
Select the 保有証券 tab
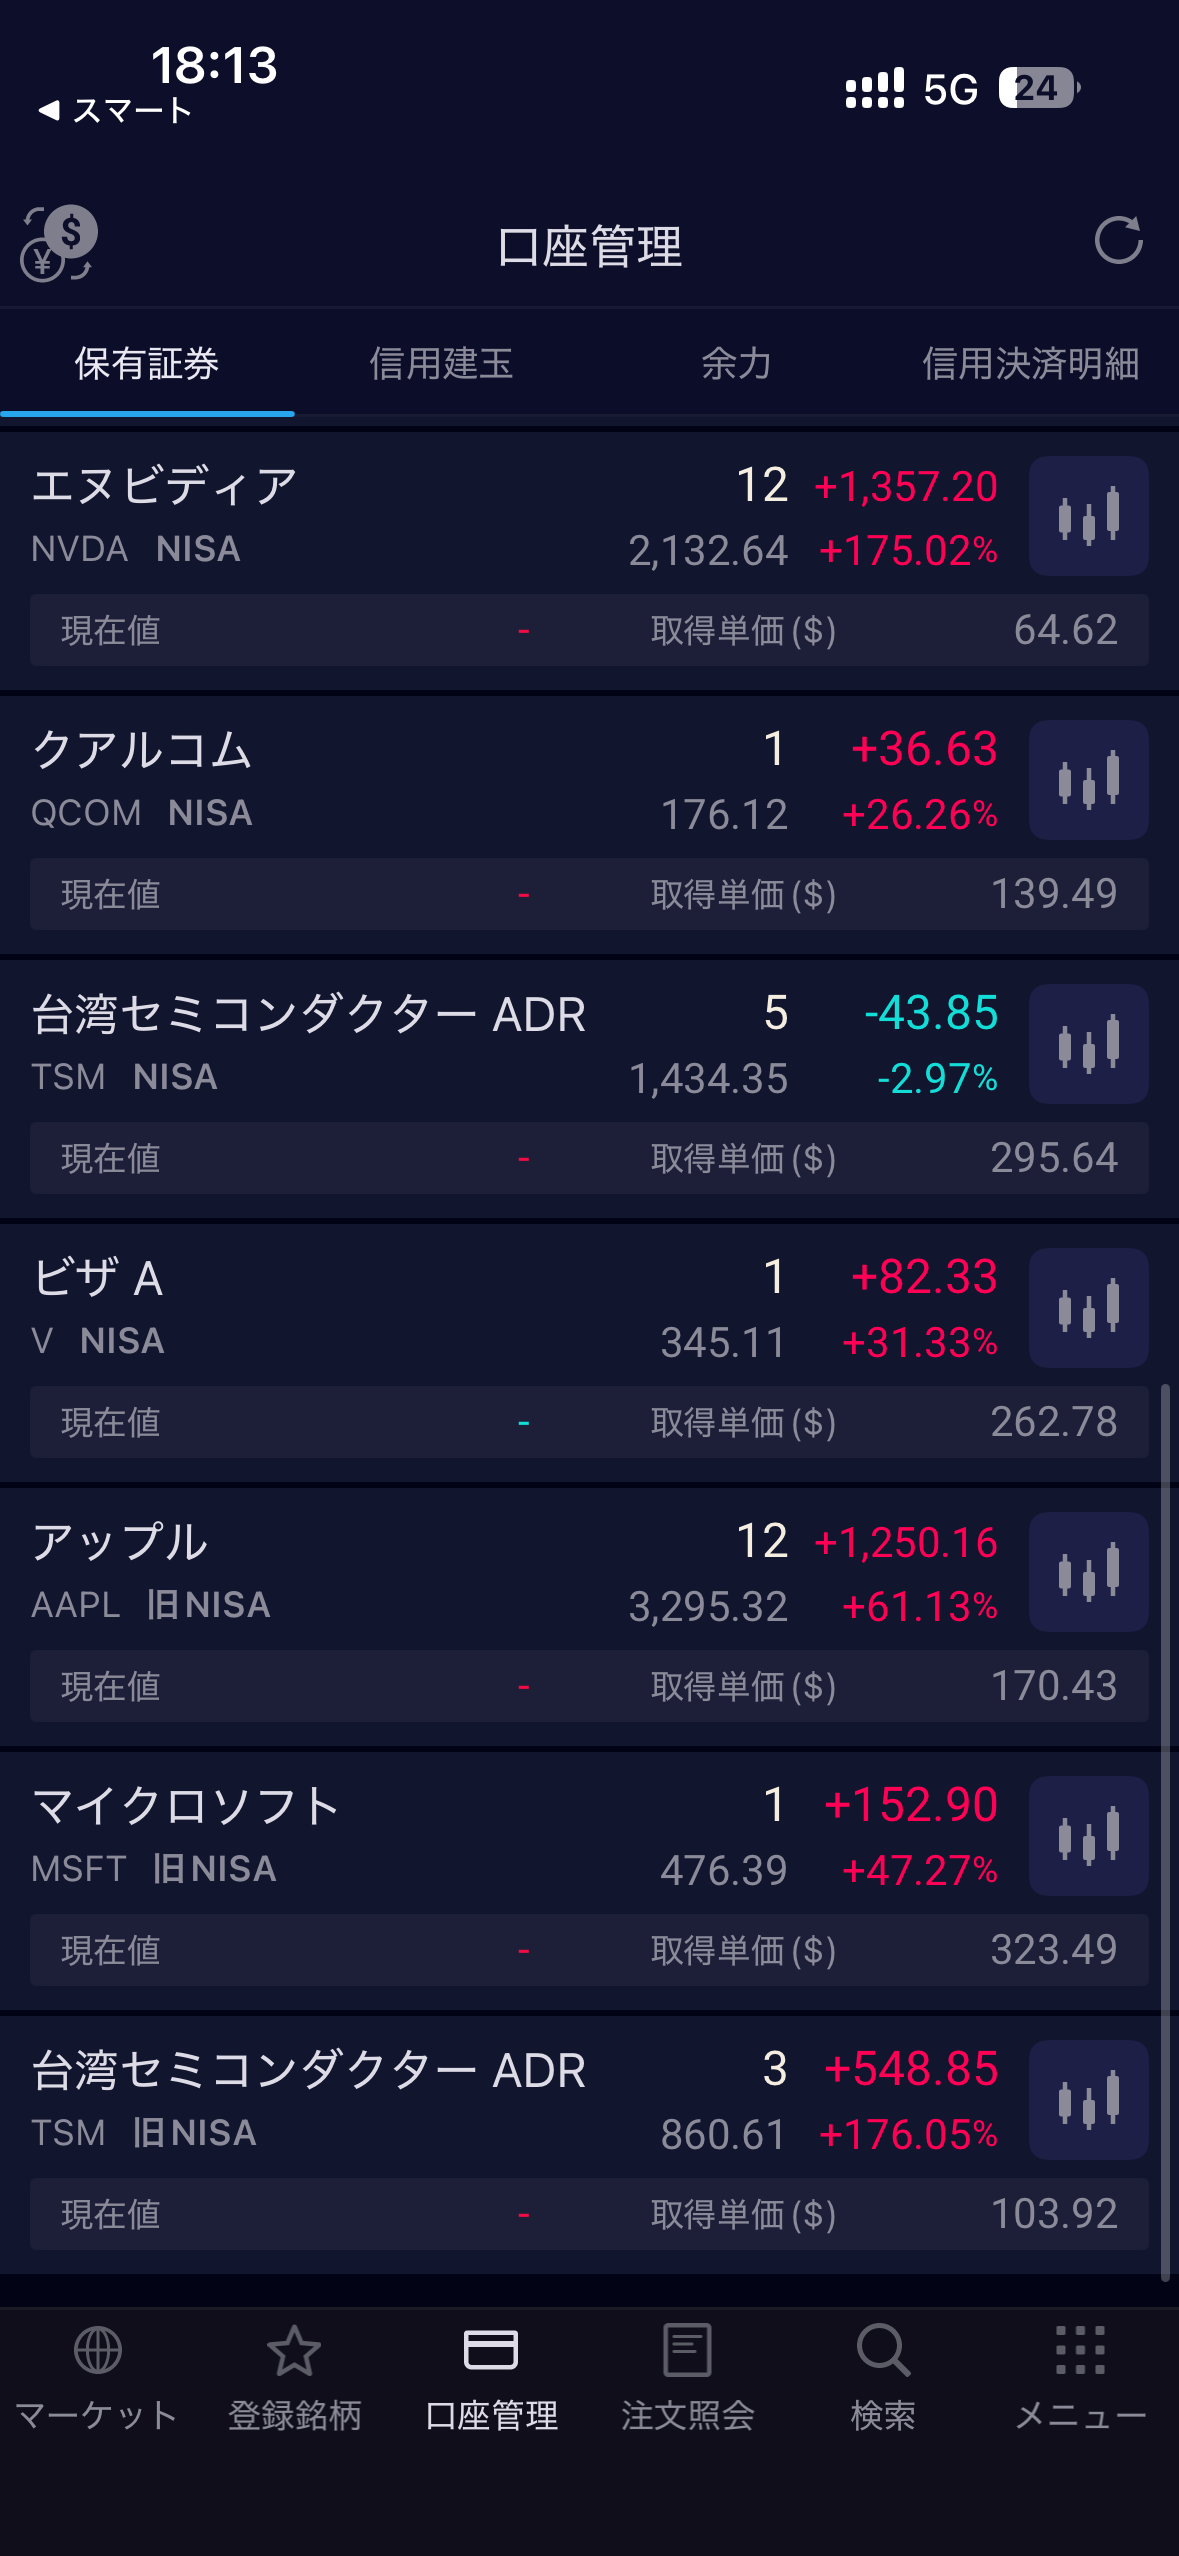[147, 364]
